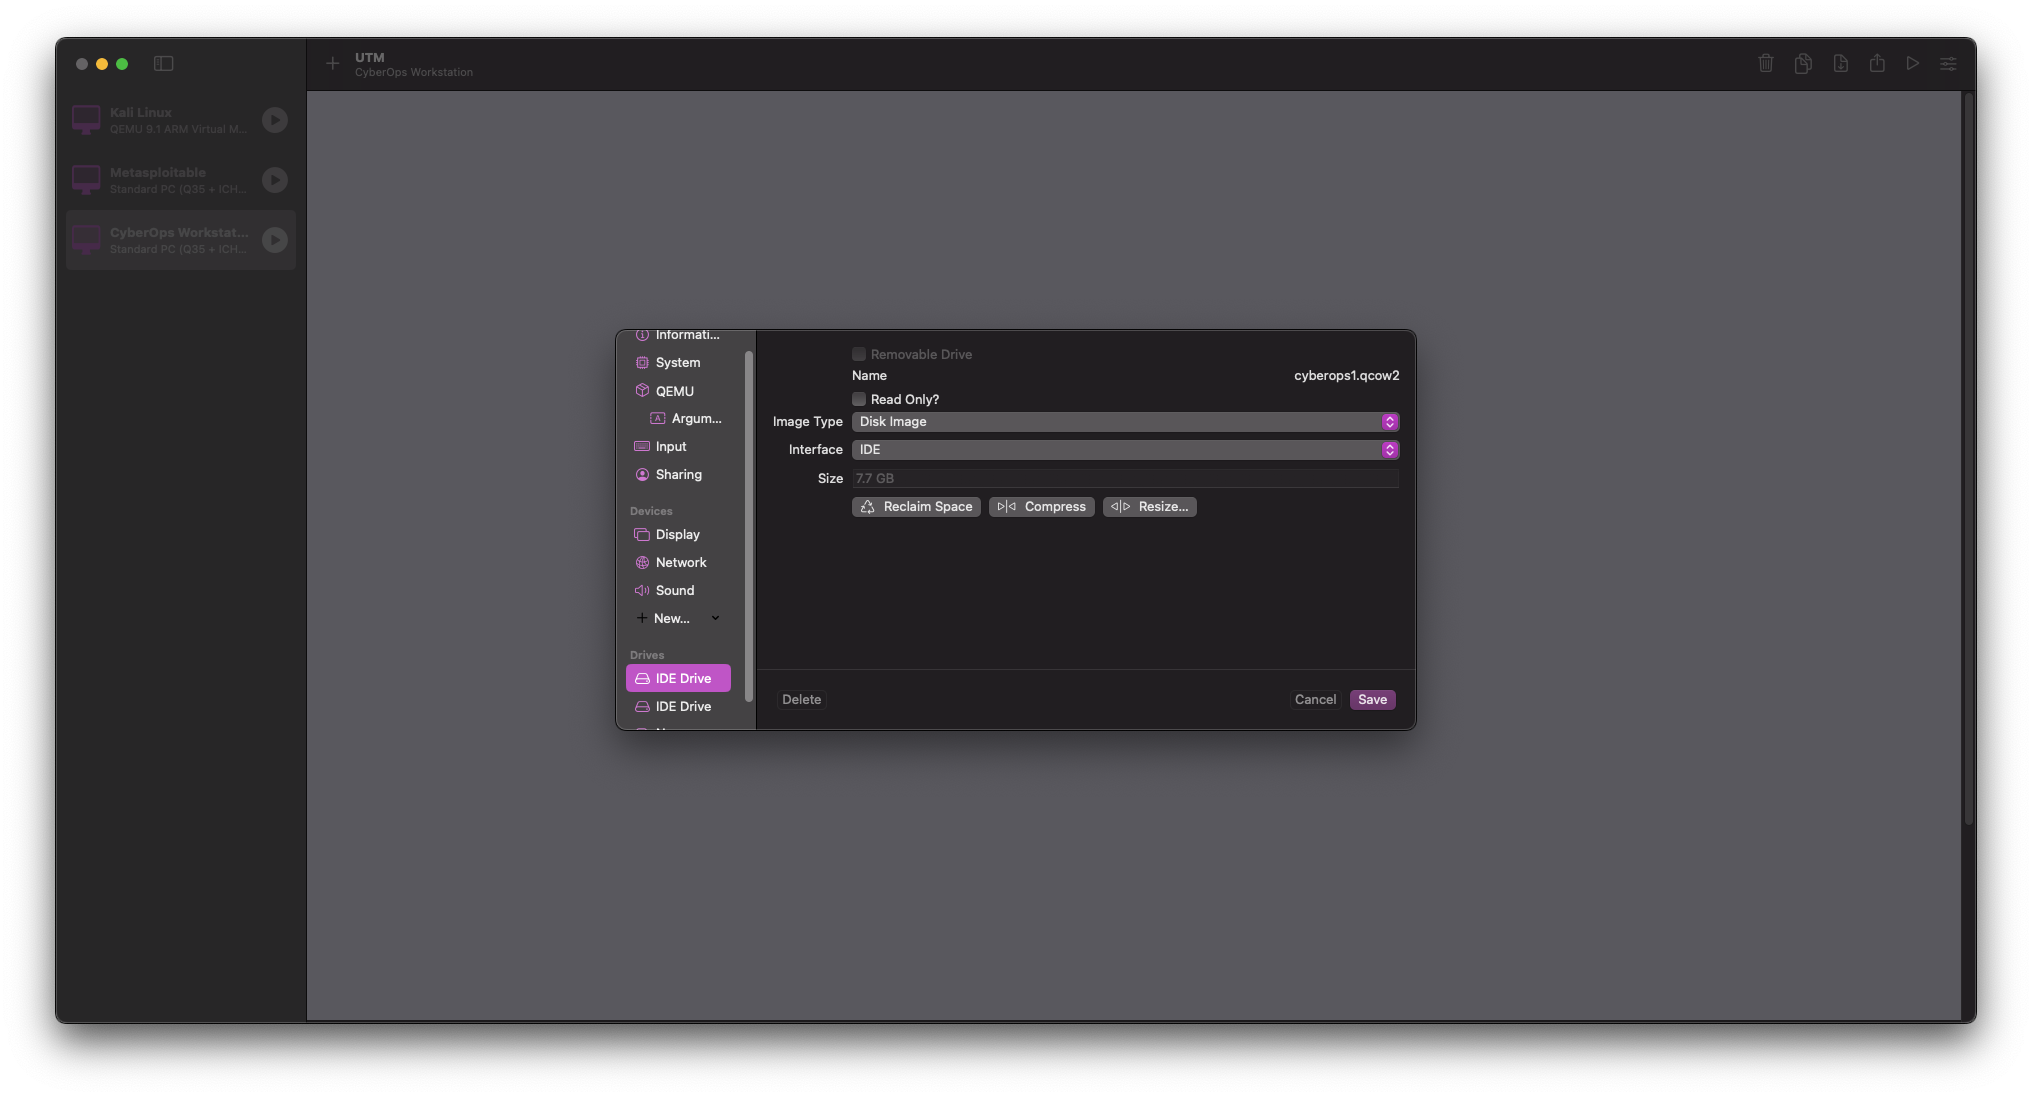Expand the New... device menu
Viewport: 2032px width, 1097px height.
pos(678,618)
